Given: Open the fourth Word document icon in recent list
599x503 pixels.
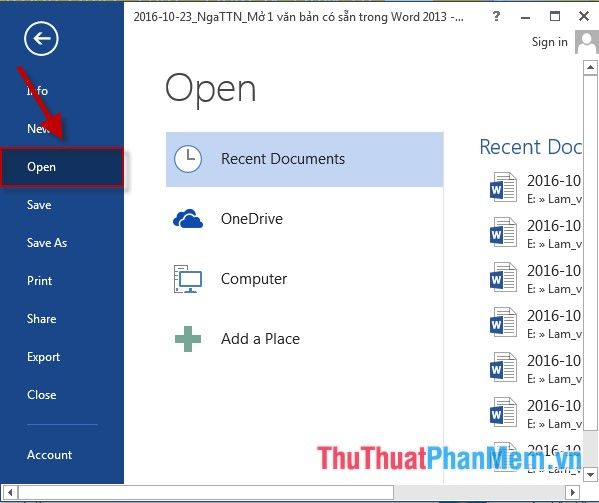Looking at the screenshot, I should [x=503, y=322].
